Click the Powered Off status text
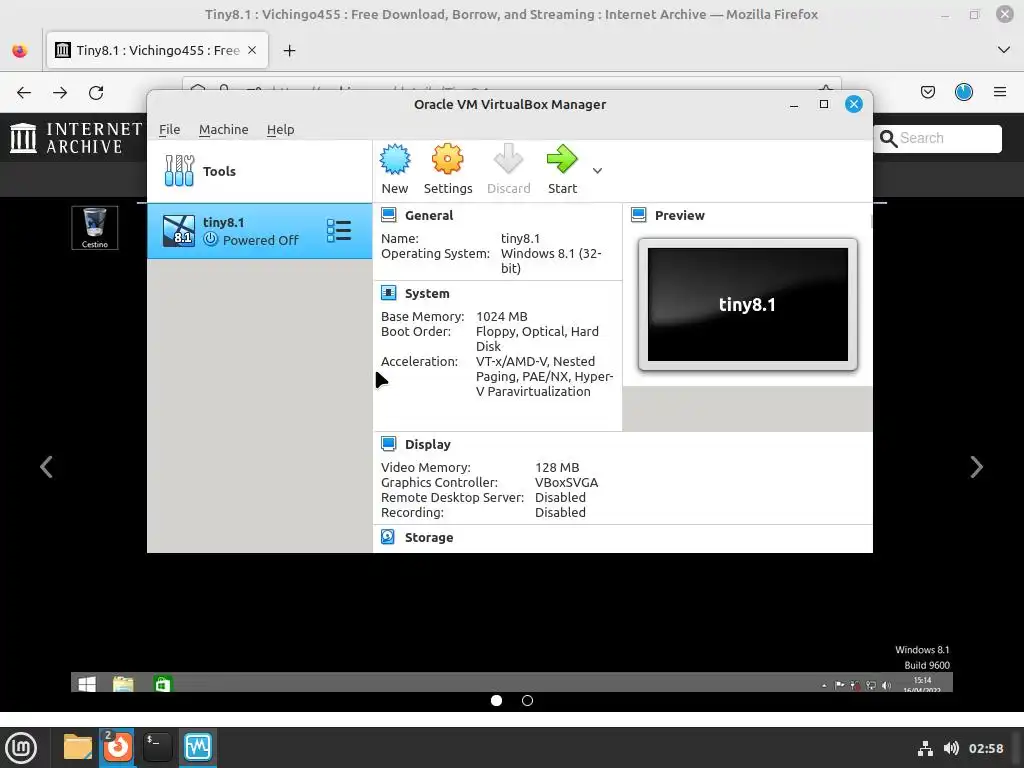This screenshot has height=768, width=1024. 261,240
